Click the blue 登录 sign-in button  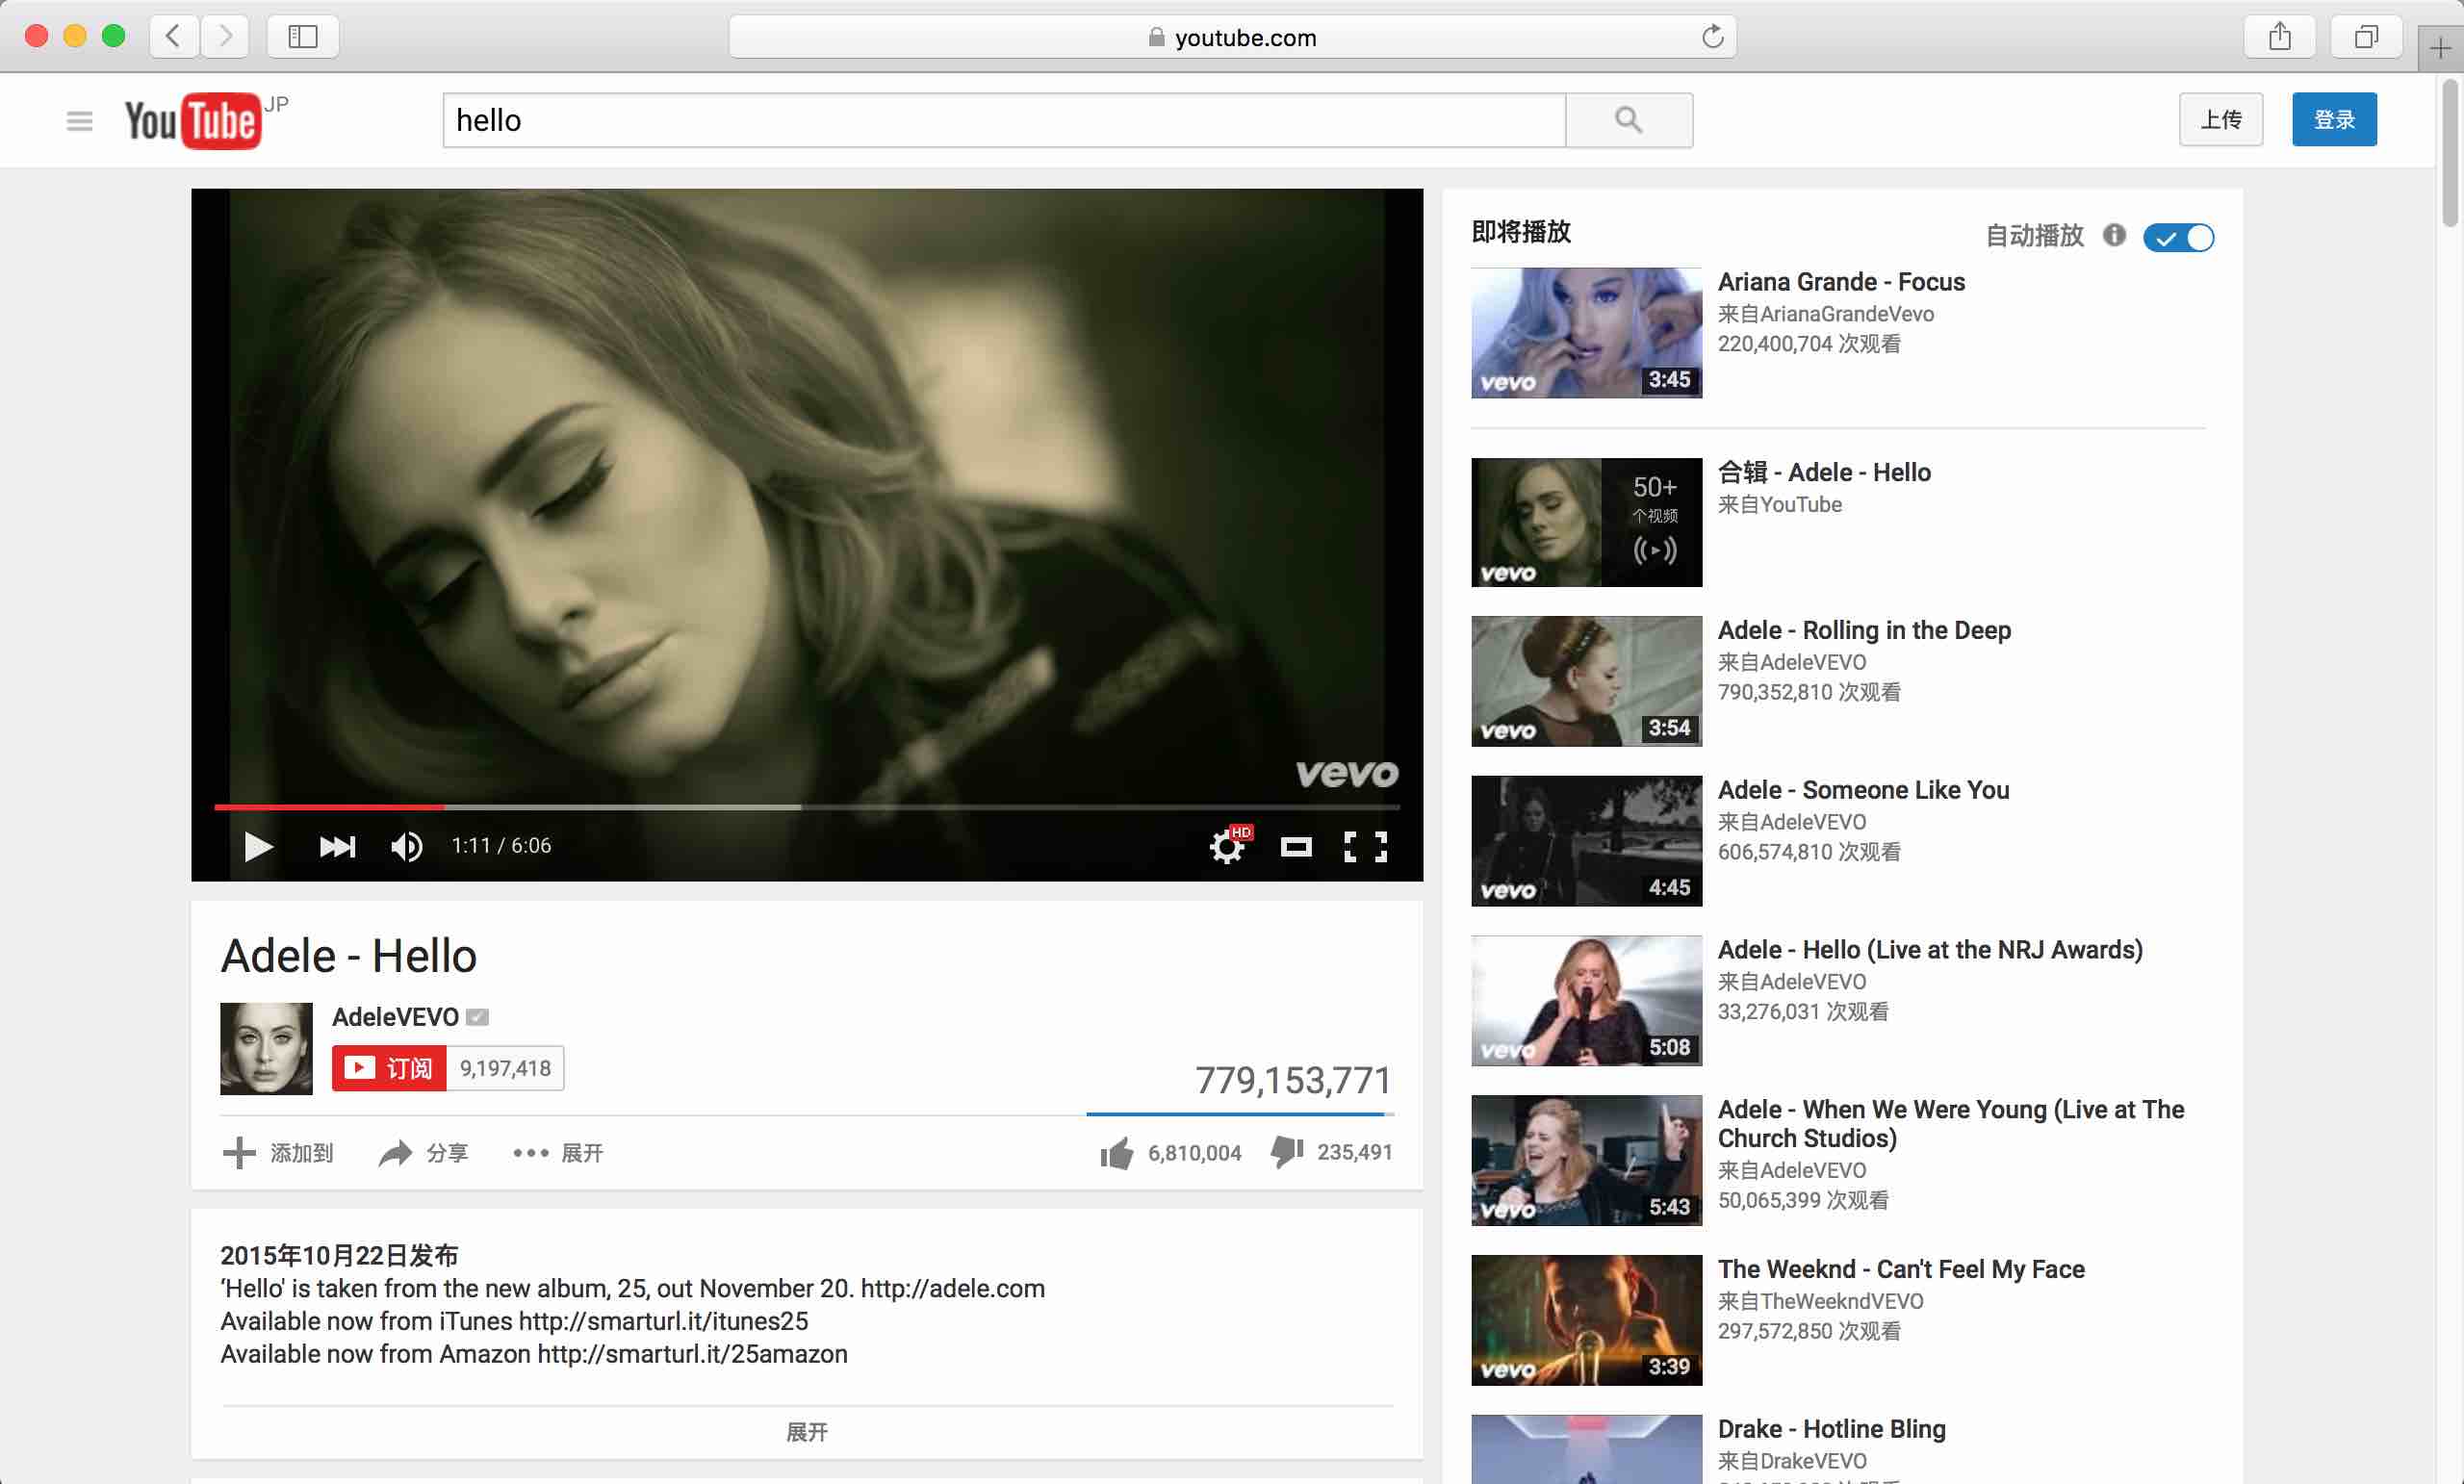(2334, 120)
